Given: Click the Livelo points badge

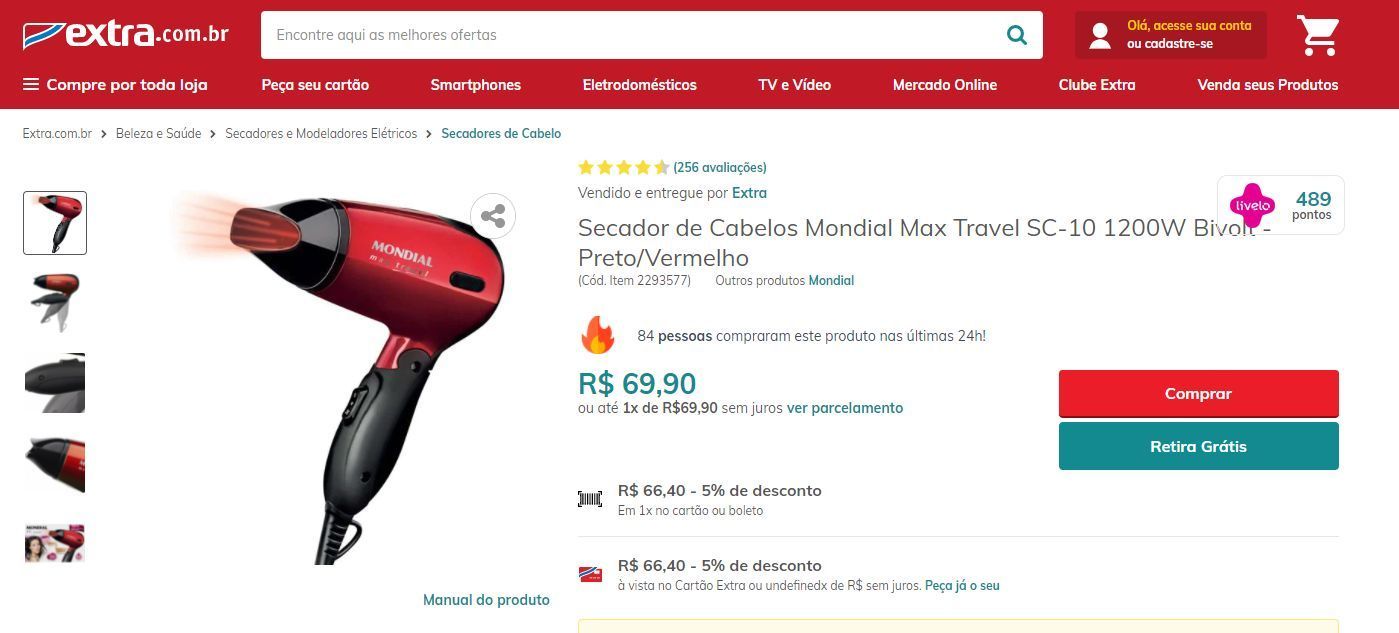Looking at the screenshot, I should [1280, 205].
